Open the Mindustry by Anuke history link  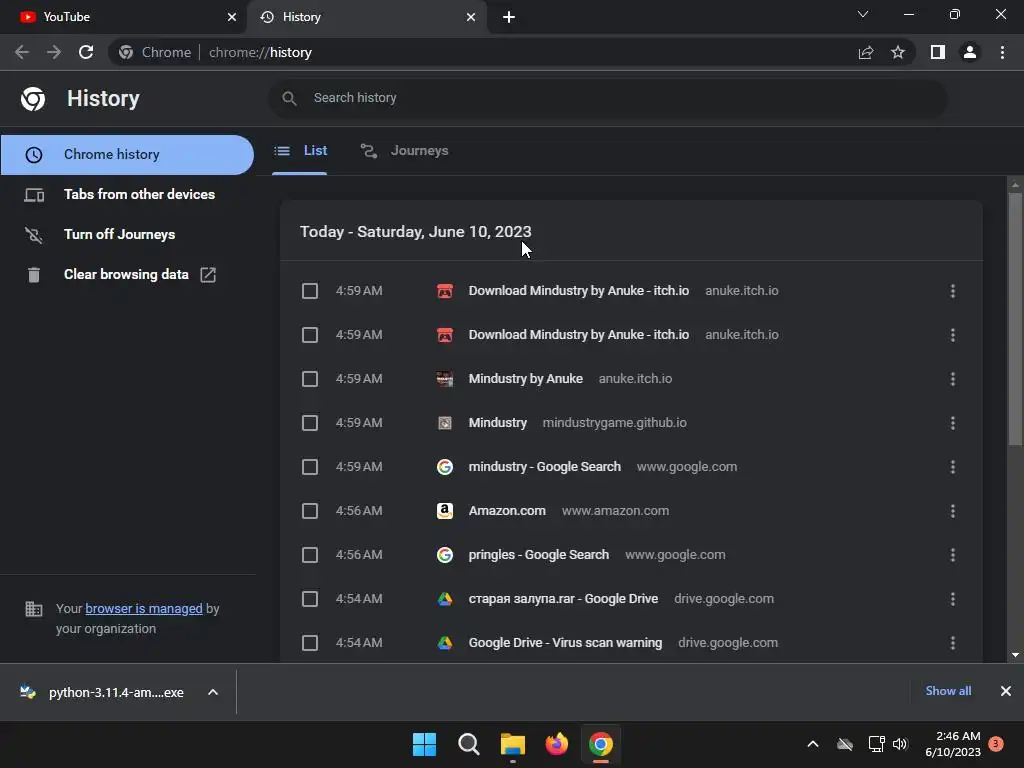[526, 379]
